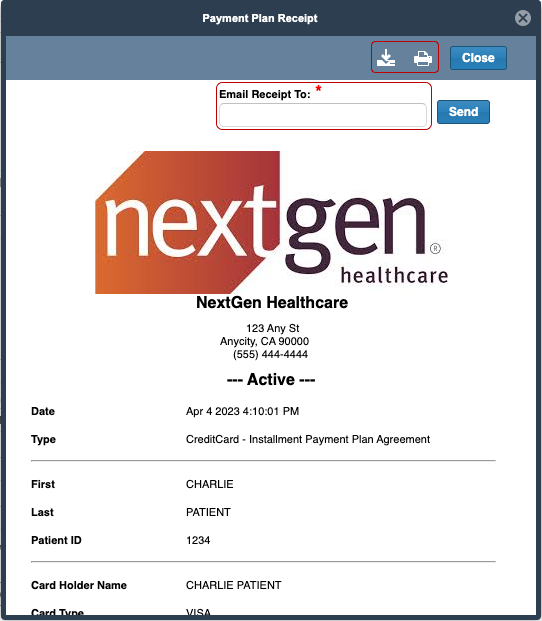542x621 pixels.
Task: Click the blue Close button
Action: (478, 58)
